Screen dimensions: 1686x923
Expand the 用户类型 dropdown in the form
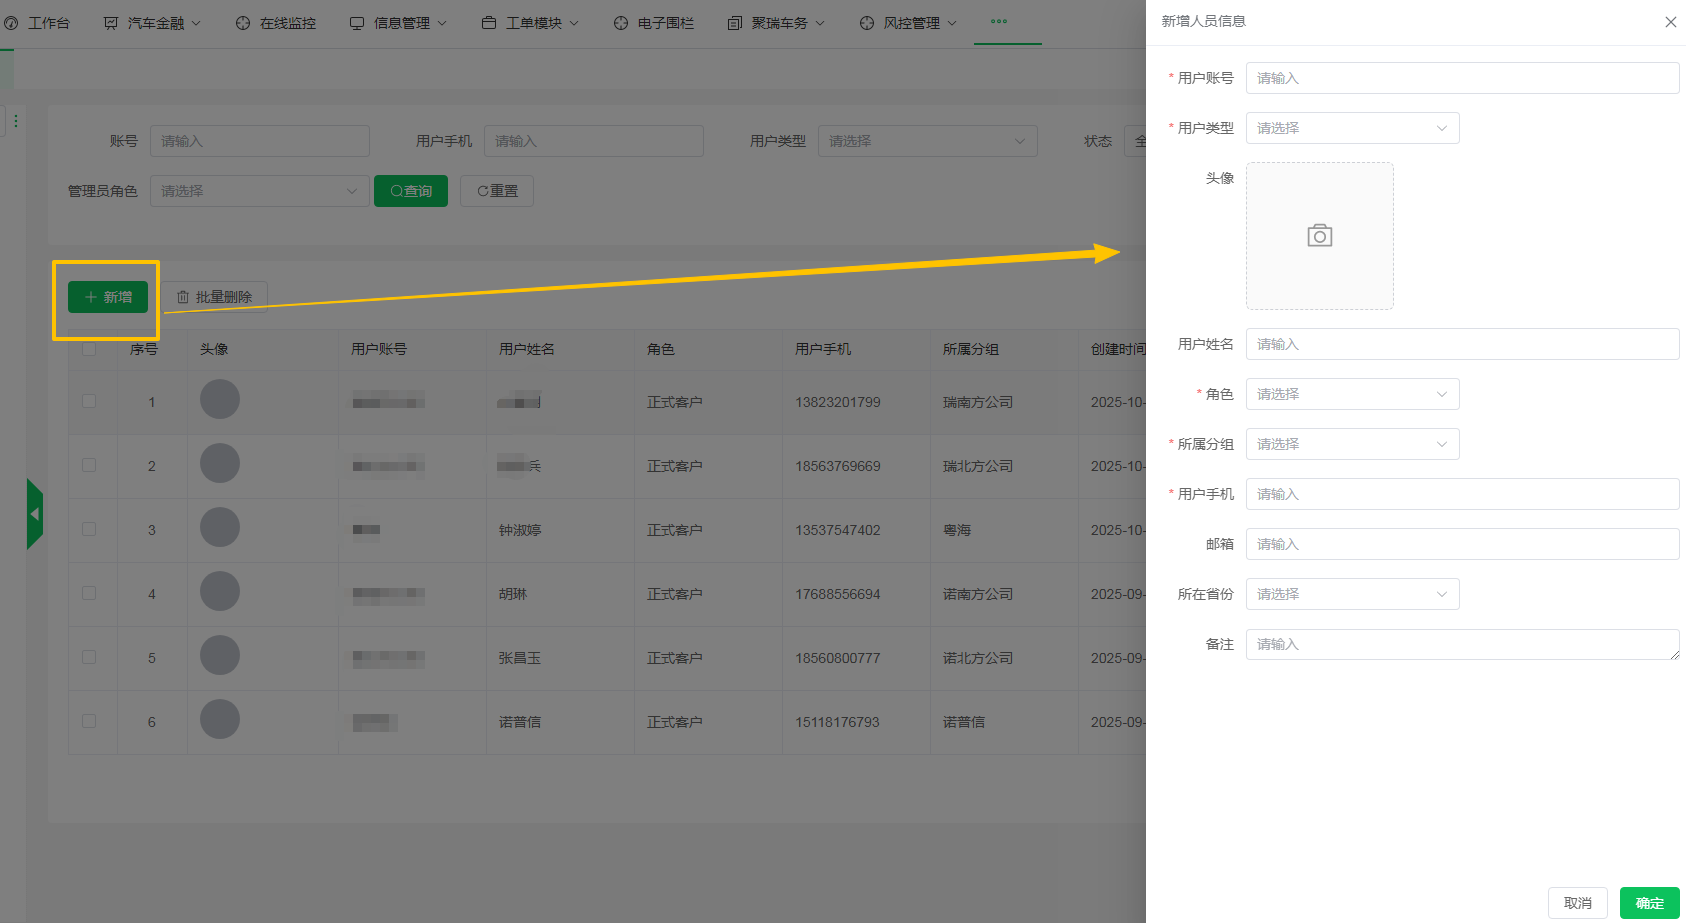click(x=1352, y=128)
